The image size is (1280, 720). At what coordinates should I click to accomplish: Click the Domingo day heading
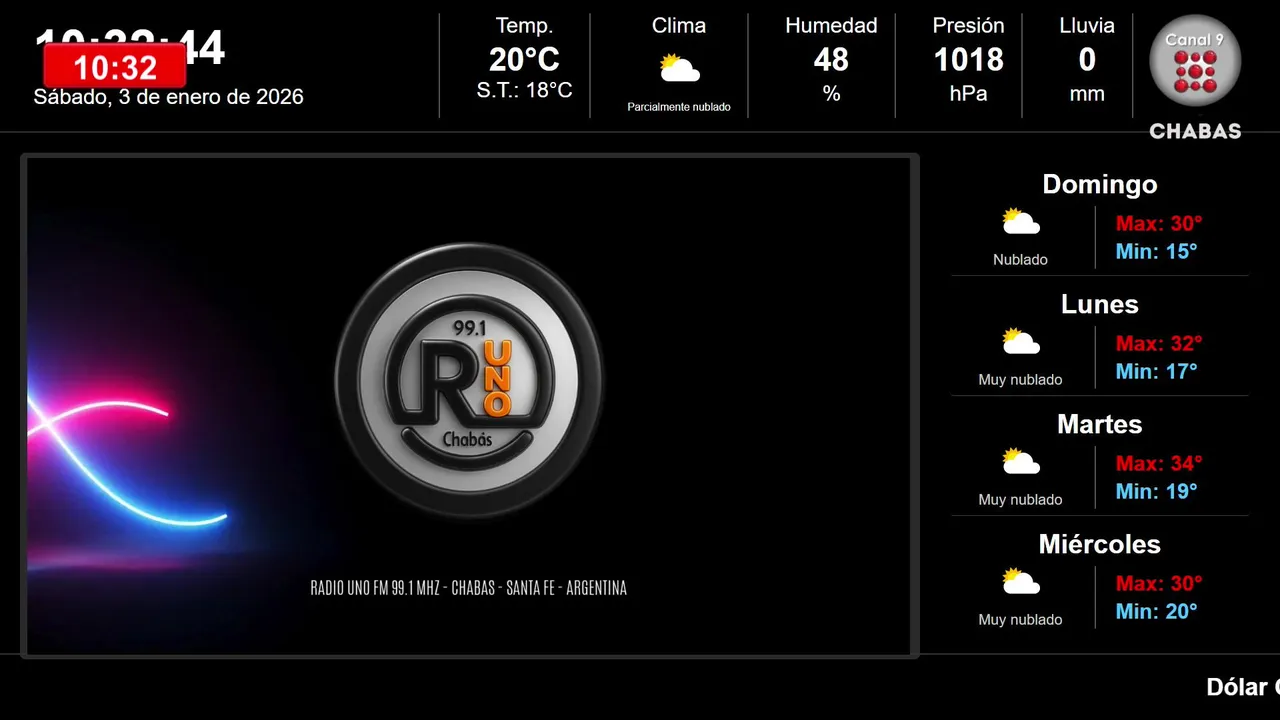coord(1100,184)
